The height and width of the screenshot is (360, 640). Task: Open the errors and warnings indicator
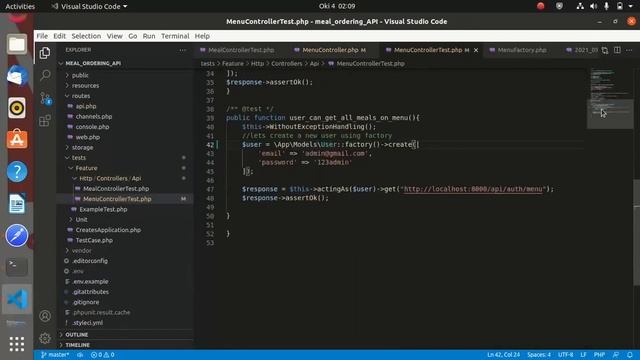point(102,355)
